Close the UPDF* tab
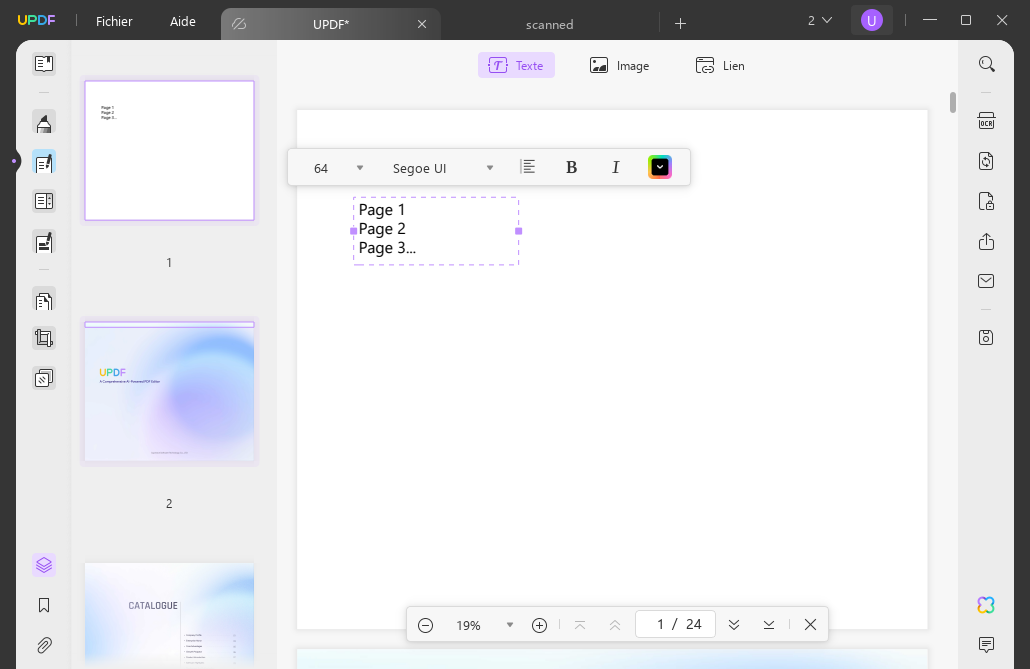Screen dimensions: 1030x669 [422, 24]
